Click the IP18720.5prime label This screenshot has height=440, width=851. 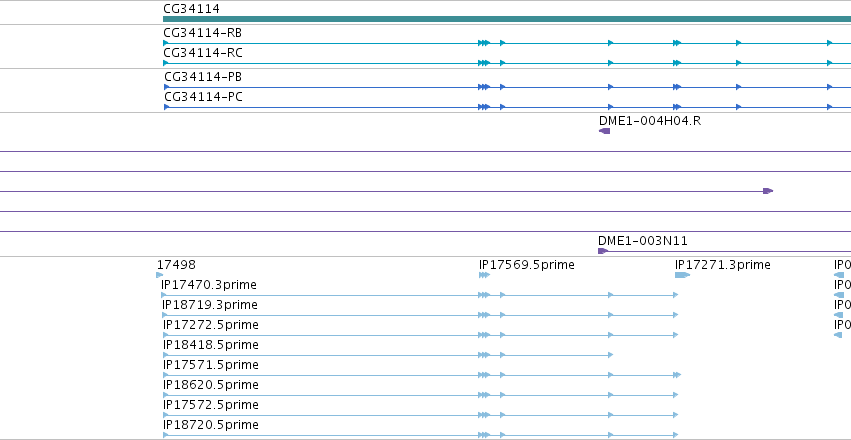pos(211,425)
